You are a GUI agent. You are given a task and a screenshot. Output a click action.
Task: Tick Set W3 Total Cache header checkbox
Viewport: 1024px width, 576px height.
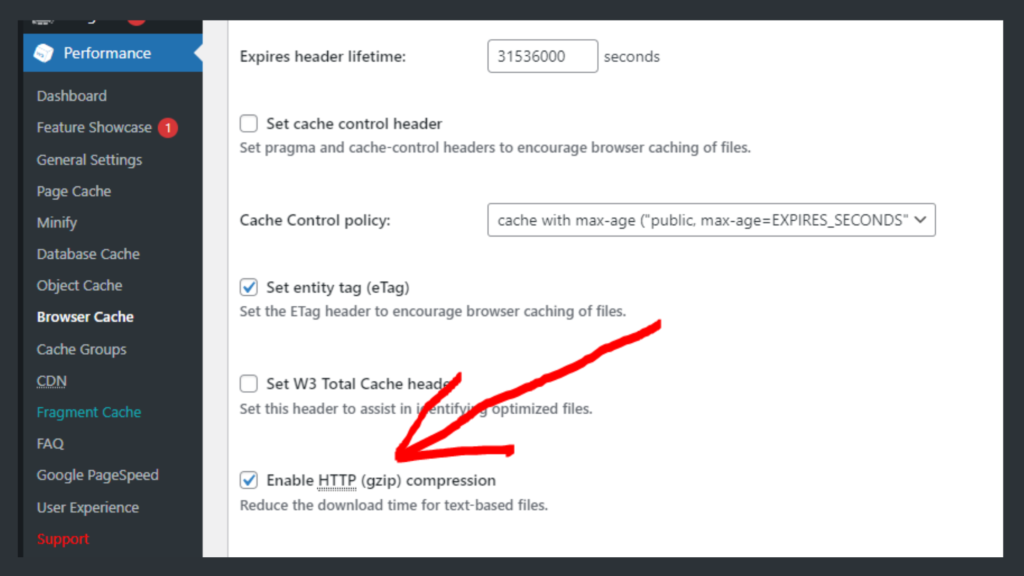248,383
